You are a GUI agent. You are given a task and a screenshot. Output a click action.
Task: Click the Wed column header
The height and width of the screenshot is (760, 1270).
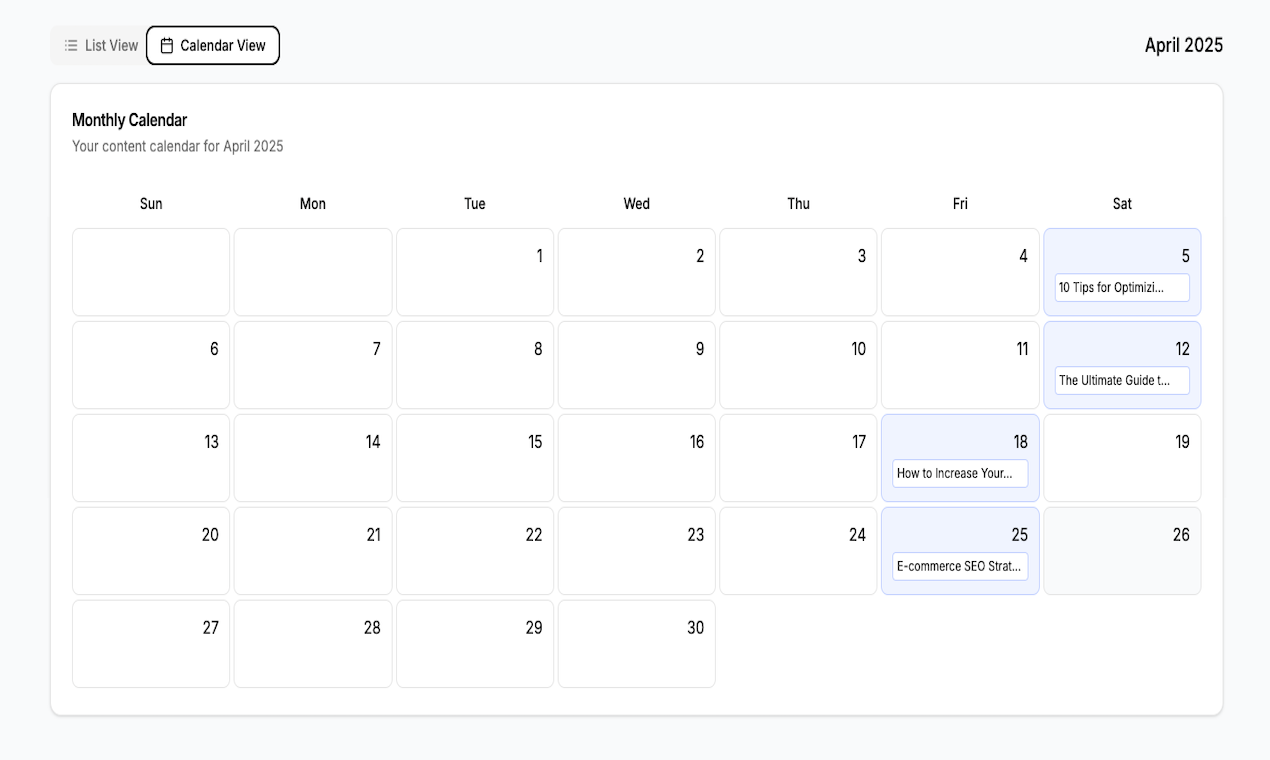[637, 204]
